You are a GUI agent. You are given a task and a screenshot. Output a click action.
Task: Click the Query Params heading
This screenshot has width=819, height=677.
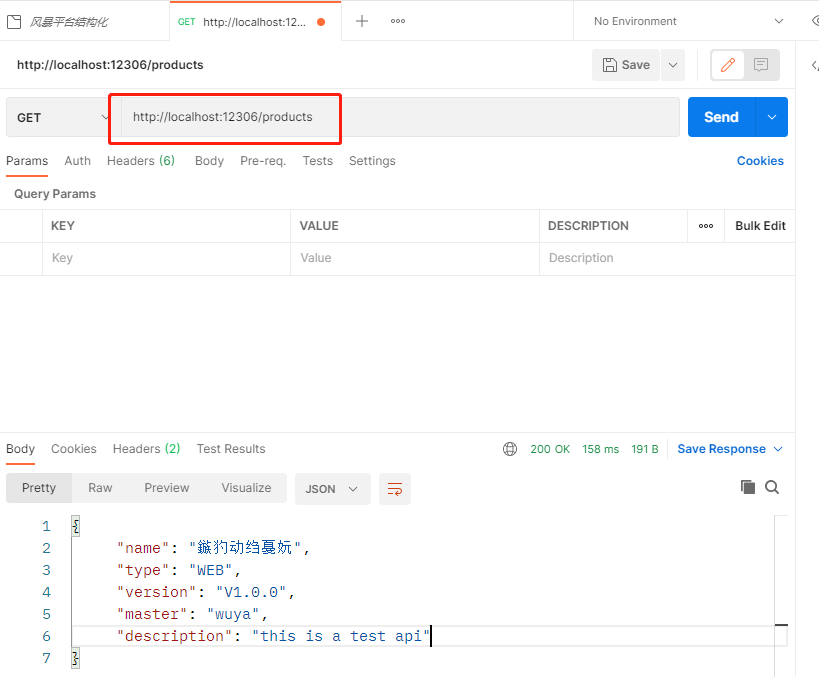55,194
